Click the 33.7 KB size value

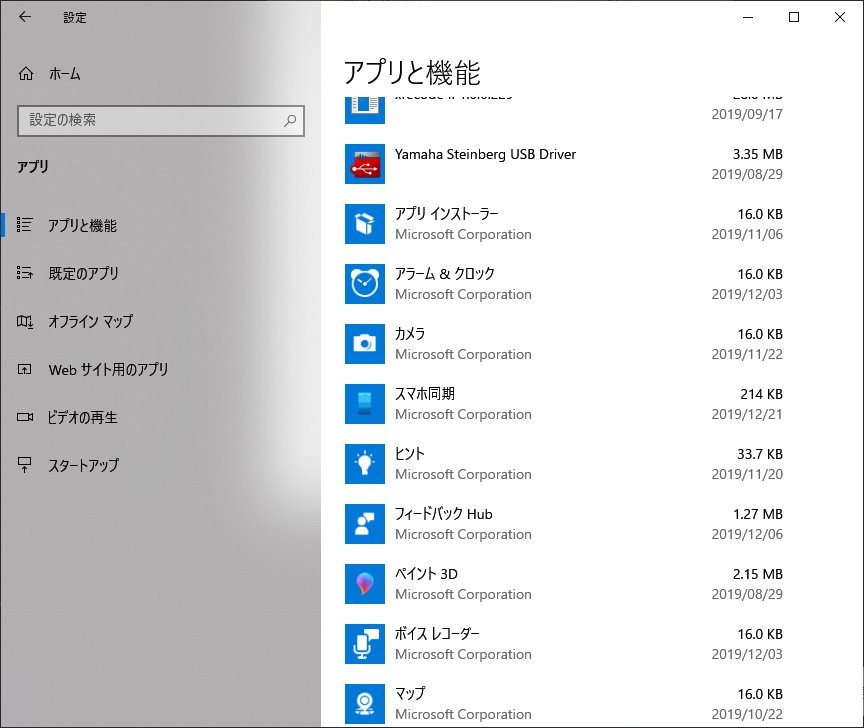click(760, 454)
